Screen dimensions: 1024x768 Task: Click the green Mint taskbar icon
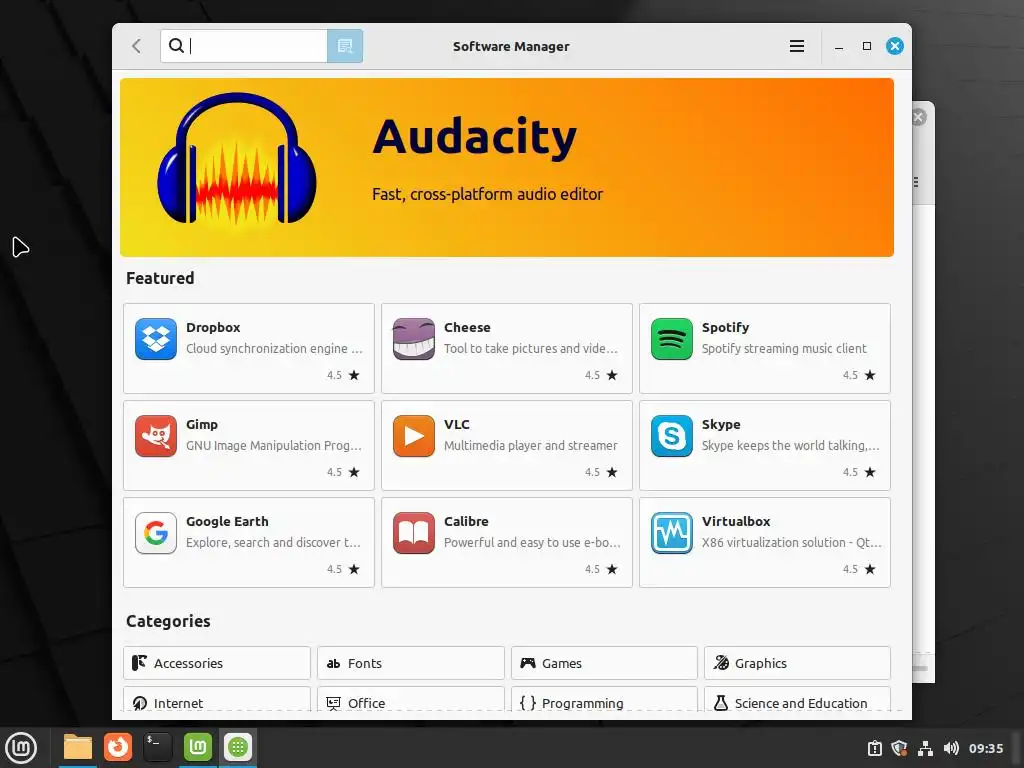[x=198, y=747]
